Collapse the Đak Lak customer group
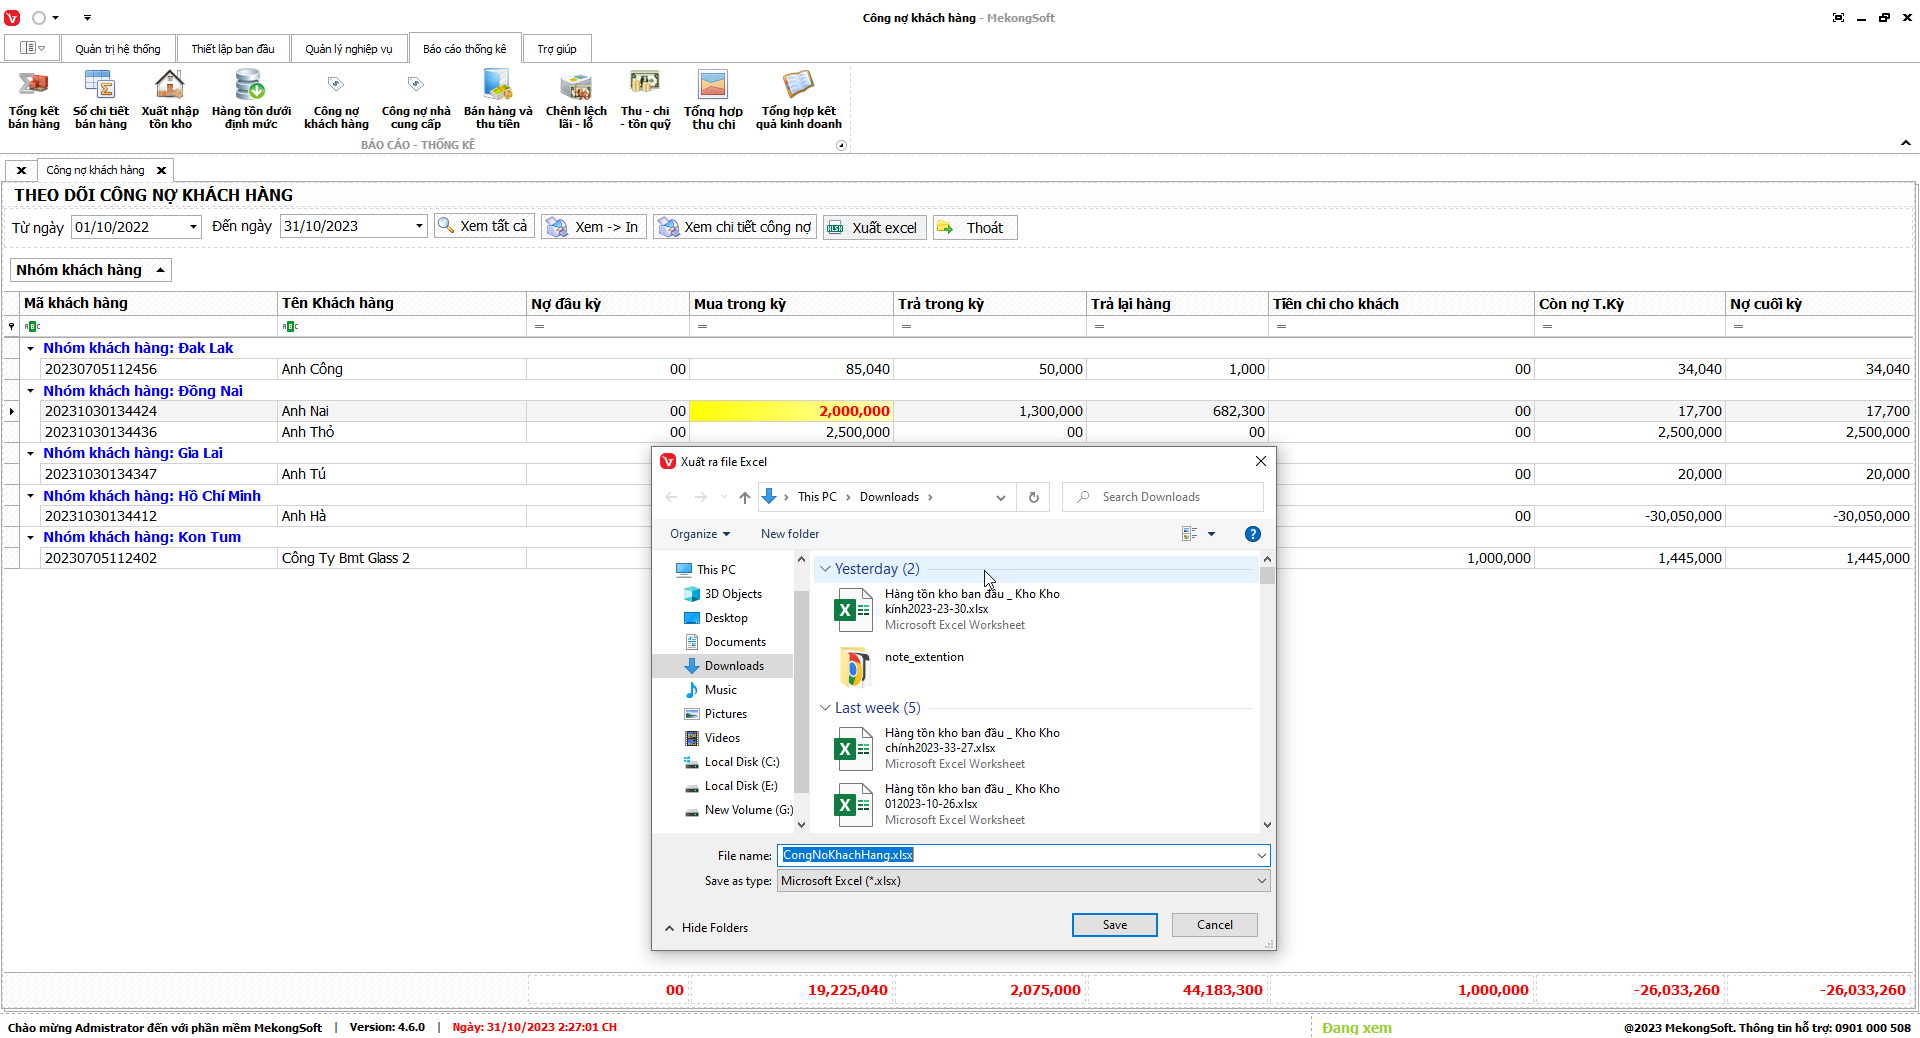The image size is (1920, 1038). click(31, 349)
